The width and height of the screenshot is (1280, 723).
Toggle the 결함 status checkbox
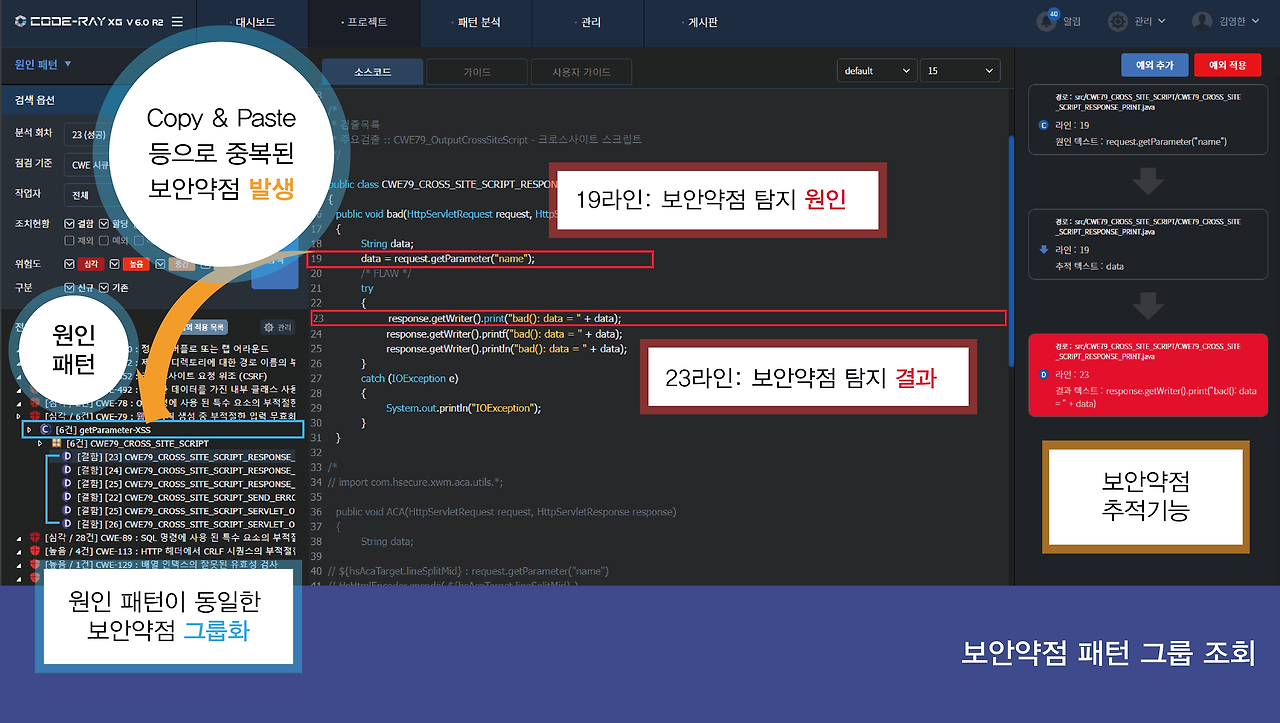(x=69, y=223)
